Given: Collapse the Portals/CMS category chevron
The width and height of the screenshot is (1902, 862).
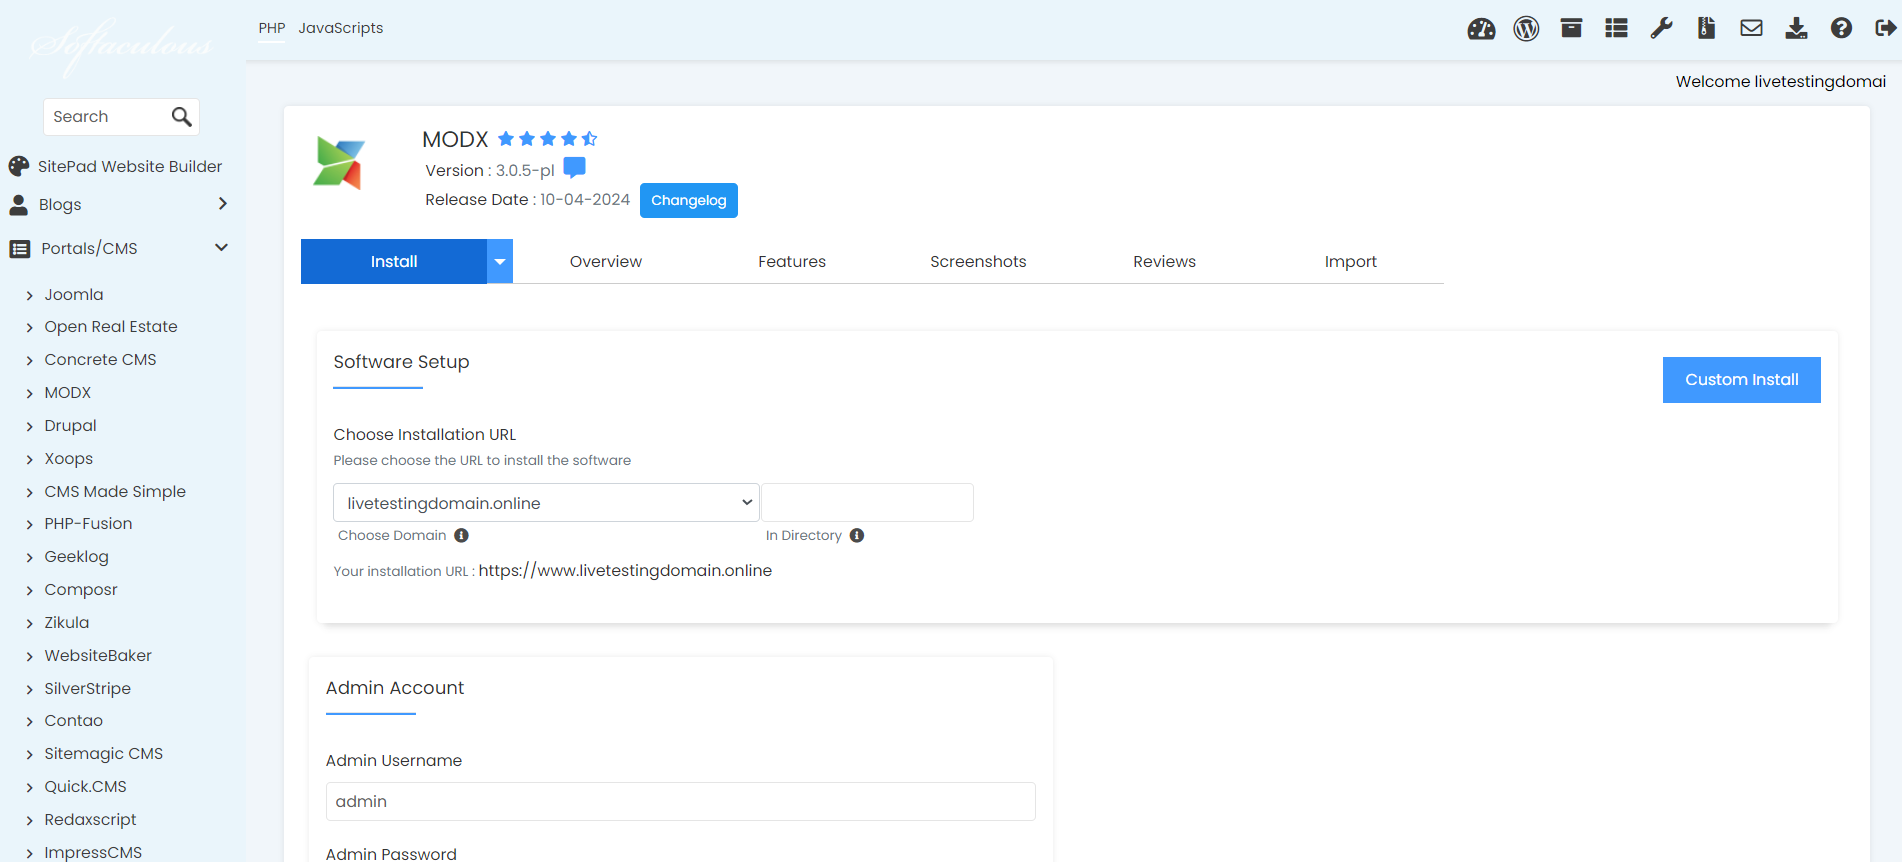Looking at the screenshot, I should click(x=222, y=248).
